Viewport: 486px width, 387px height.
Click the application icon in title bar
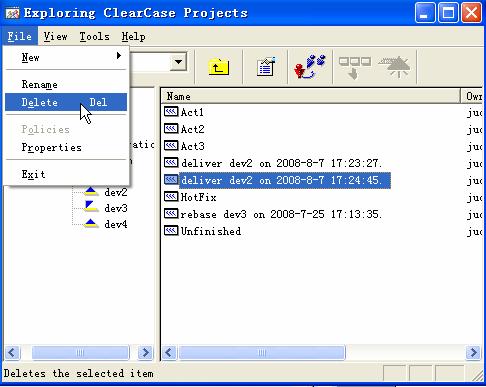[12, 13]
